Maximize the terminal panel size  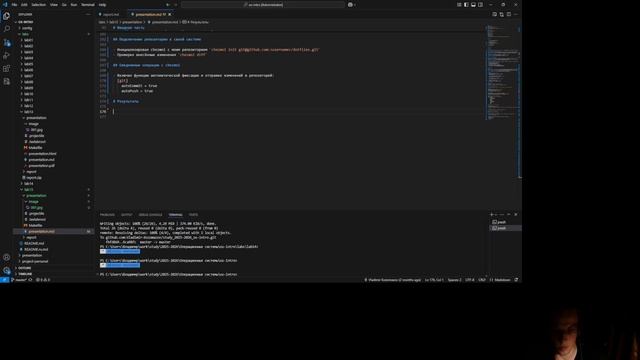pos(509,214)
